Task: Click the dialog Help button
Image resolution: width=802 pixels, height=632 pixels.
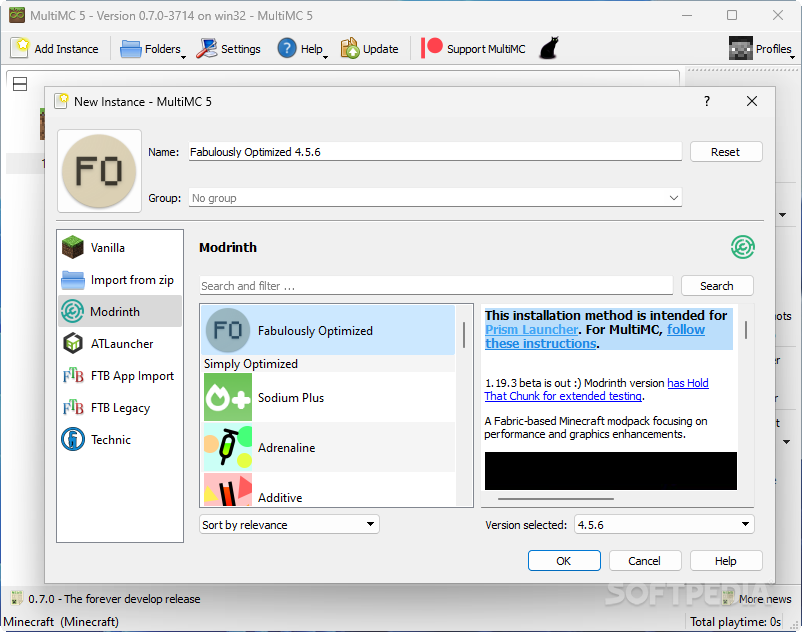Action: pos(726,561)
